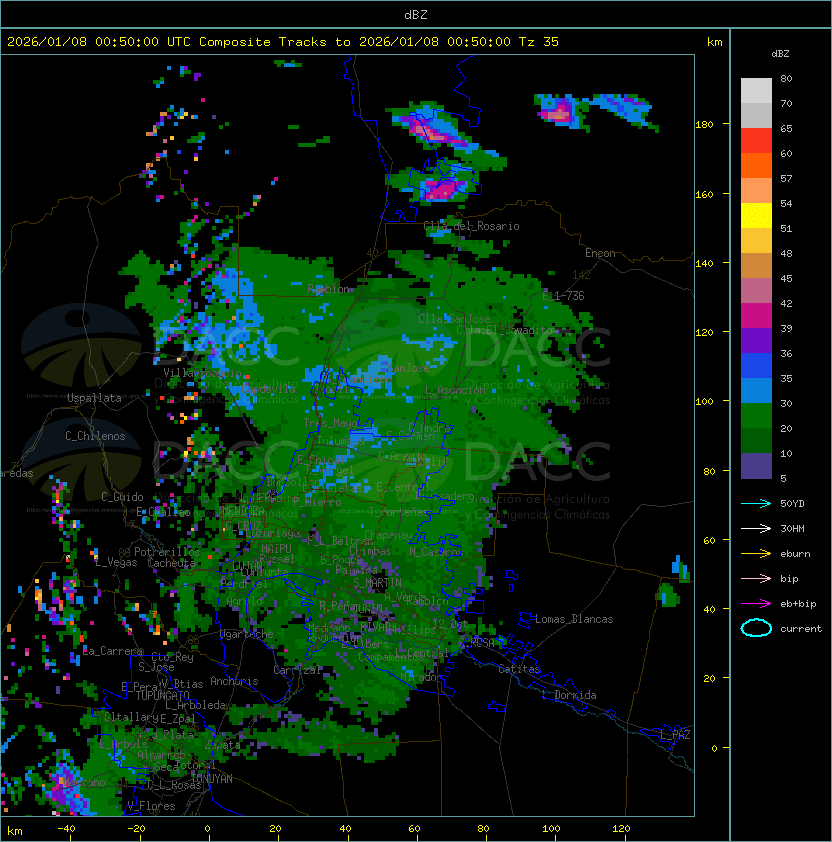This screenshot has height=842, width=832.
Task: Click the S_MARTIN place label
Action: 378,583
